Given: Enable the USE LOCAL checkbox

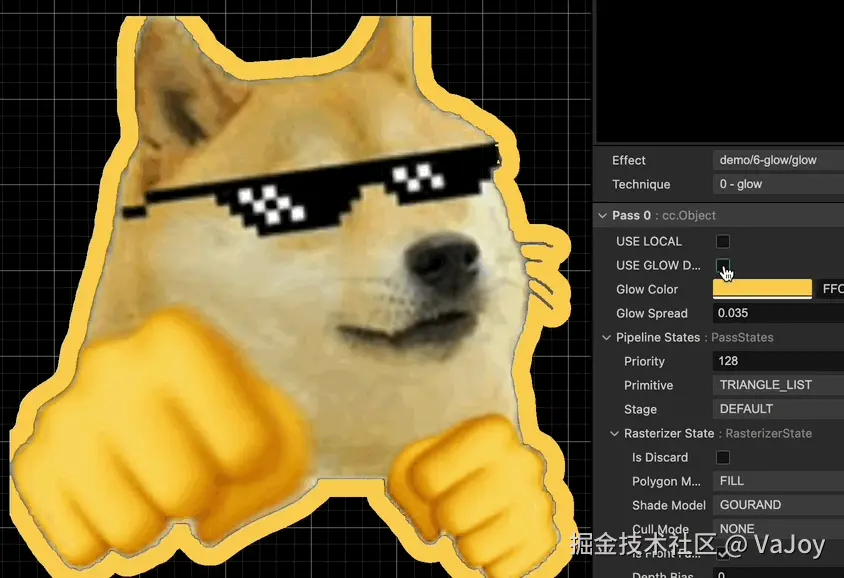Looking at the screenshot, I should click(x=723, y=241).
